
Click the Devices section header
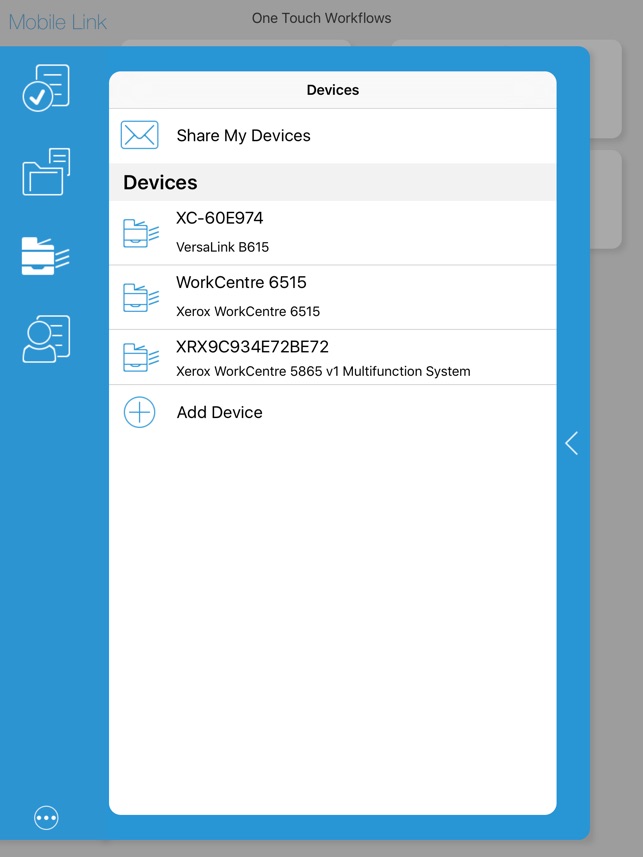click(x=332, y=182)
